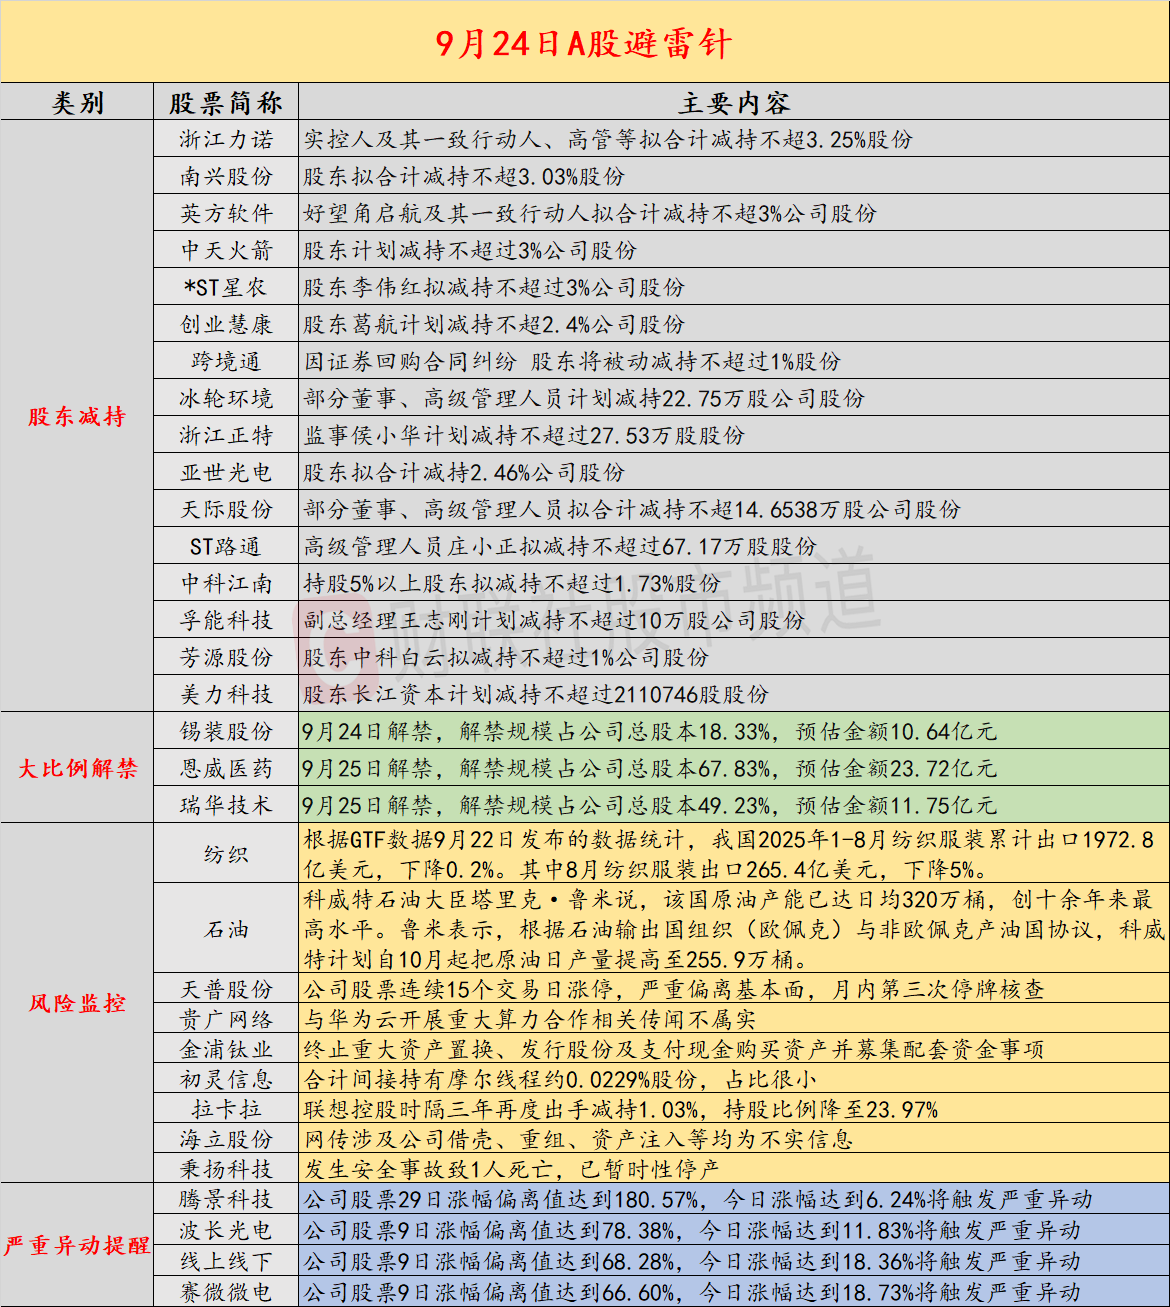
Task: Select the 锡装股份 stock name cell
Action: point(226,732)
